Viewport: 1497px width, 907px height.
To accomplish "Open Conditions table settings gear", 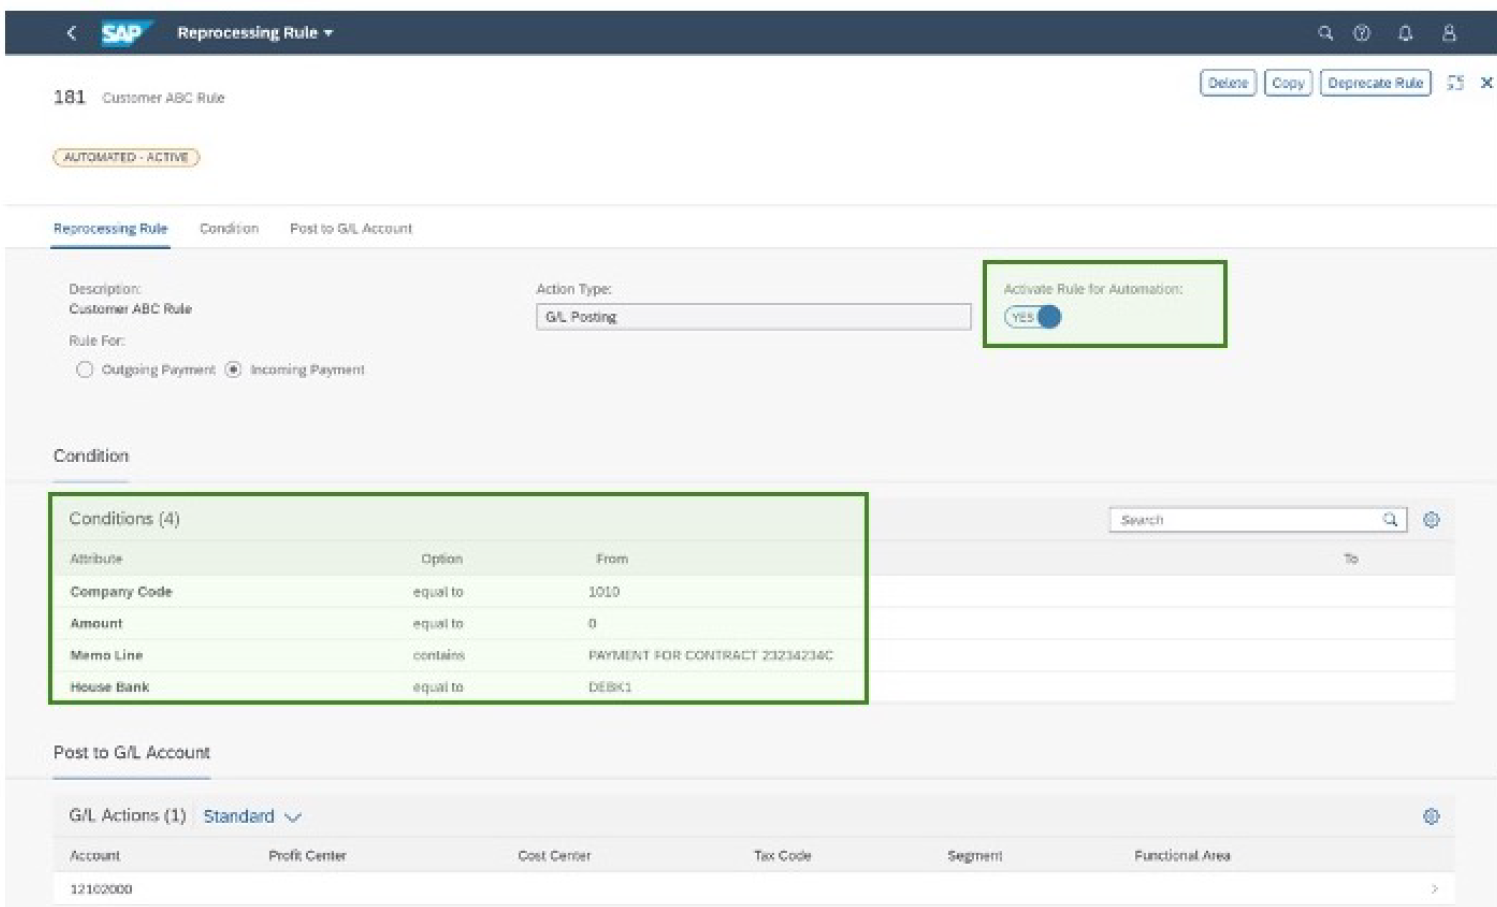I will [1431, 520].
